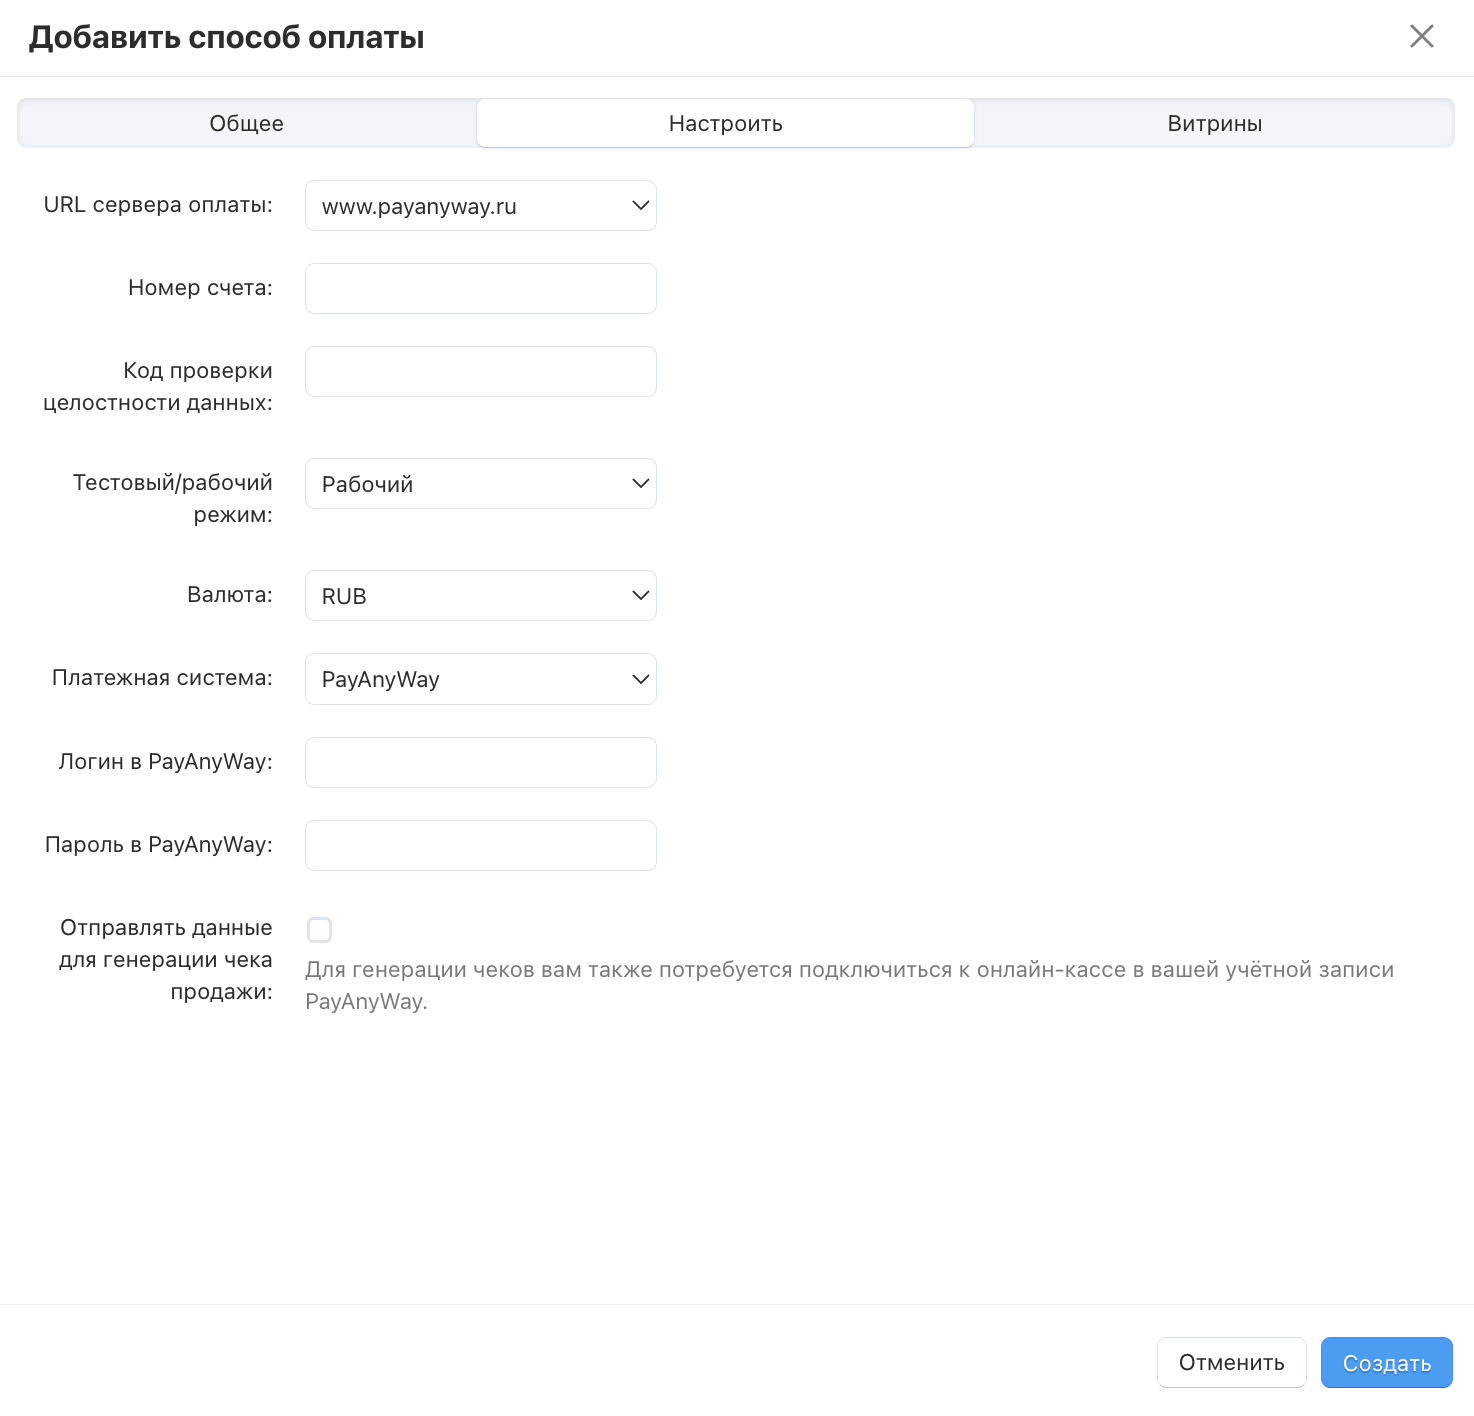
Task: Expand the Тестовый/рабочий режим dropdown
Action: tap(480, 484)
